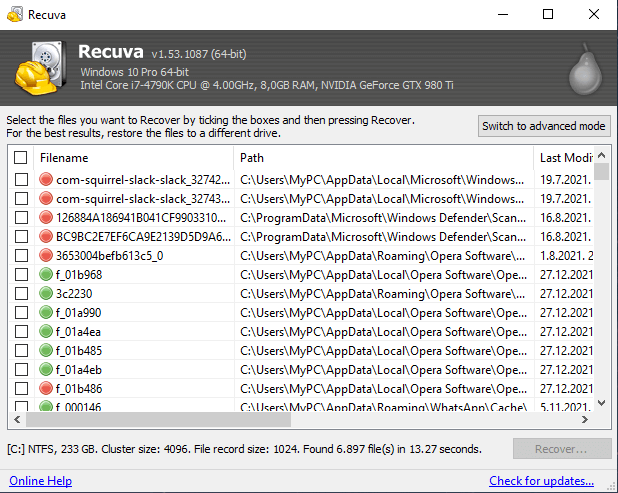Tick the select-all checkbox in header
The width and height of the screenshot is (618, 493).
coord(20,158)
